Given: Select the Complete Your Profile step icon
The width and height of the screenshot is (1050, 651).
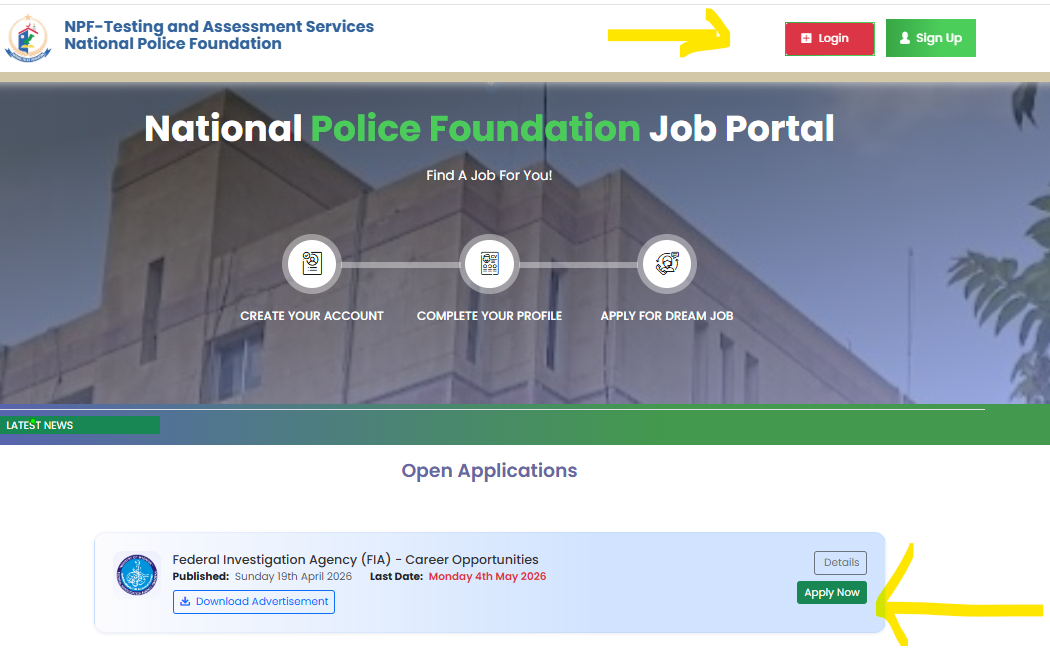Looking at the screenshot, I should tap(489, 263).
